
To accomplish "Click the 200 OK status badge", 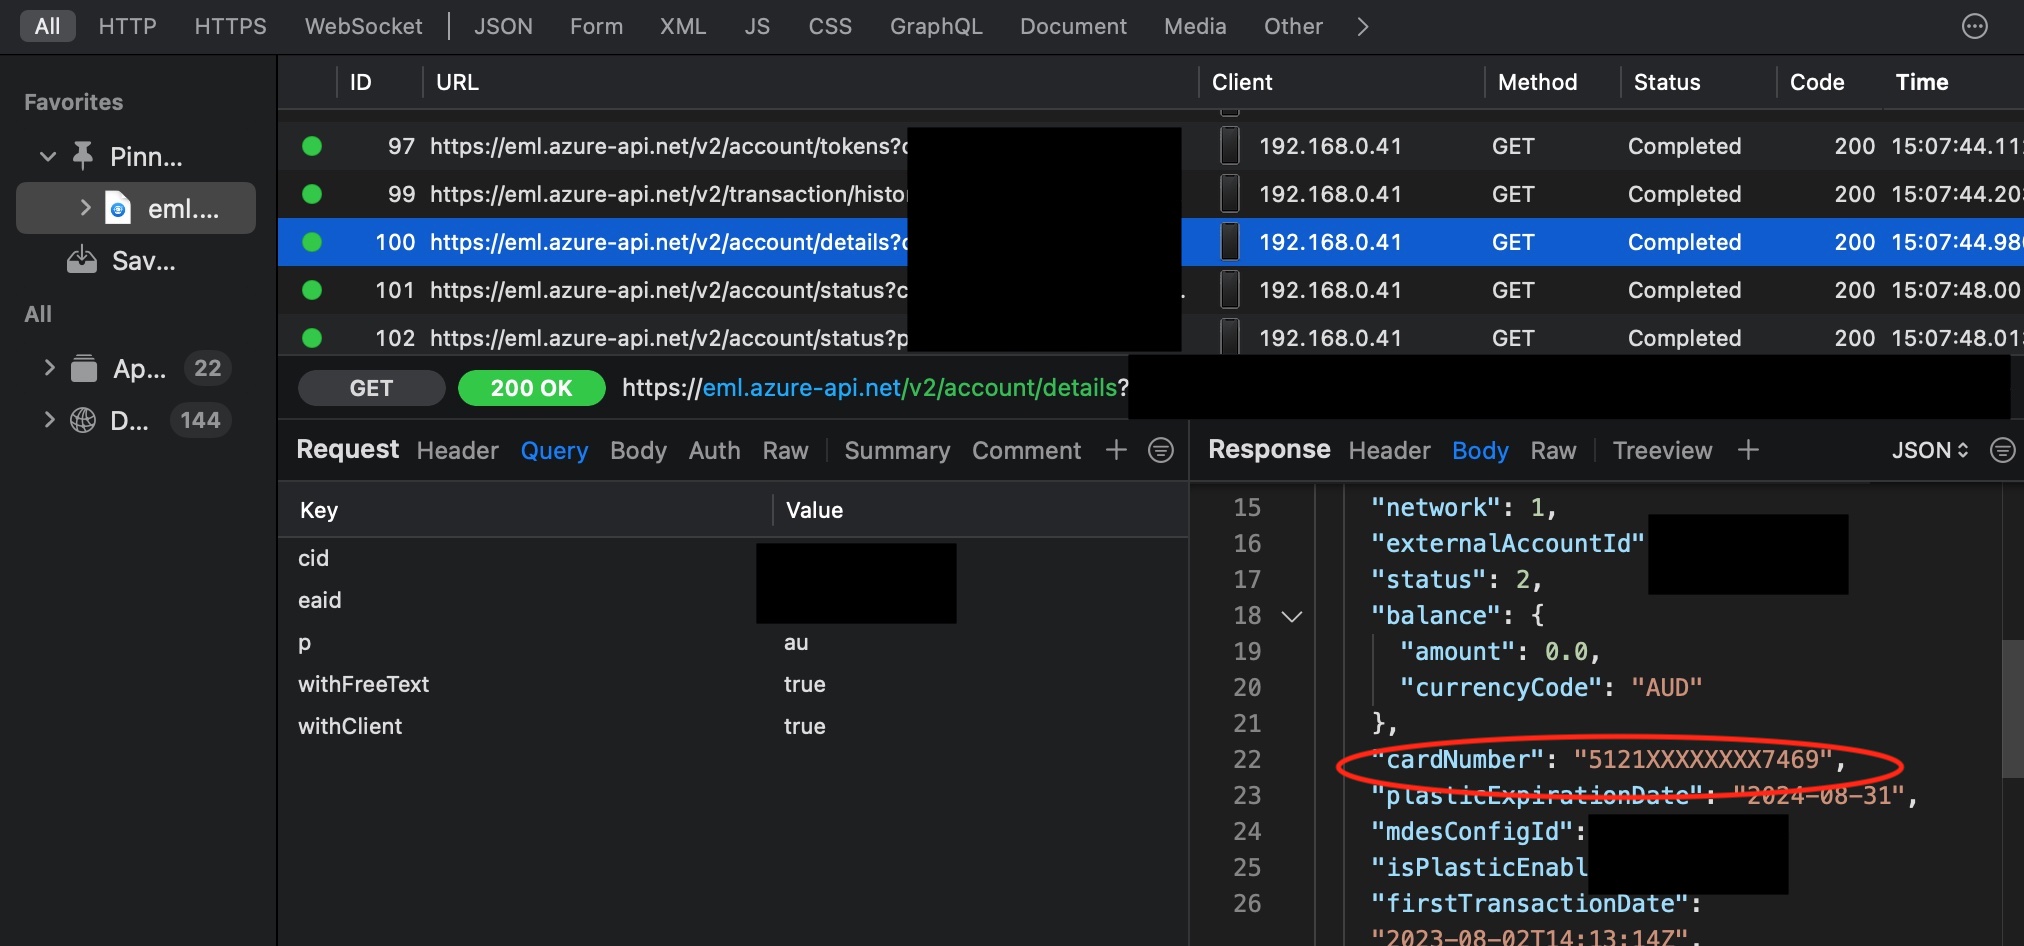I will (x=531, y=388).
